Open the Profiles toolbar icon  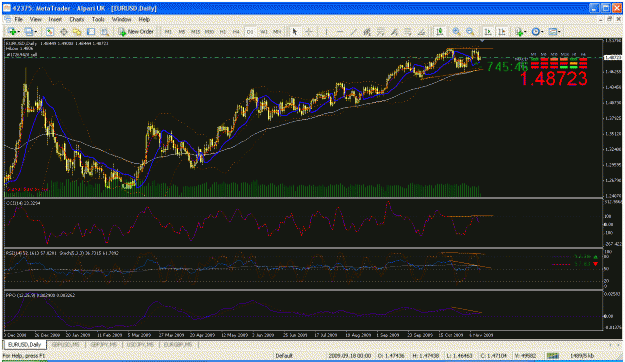click(29, 31)
